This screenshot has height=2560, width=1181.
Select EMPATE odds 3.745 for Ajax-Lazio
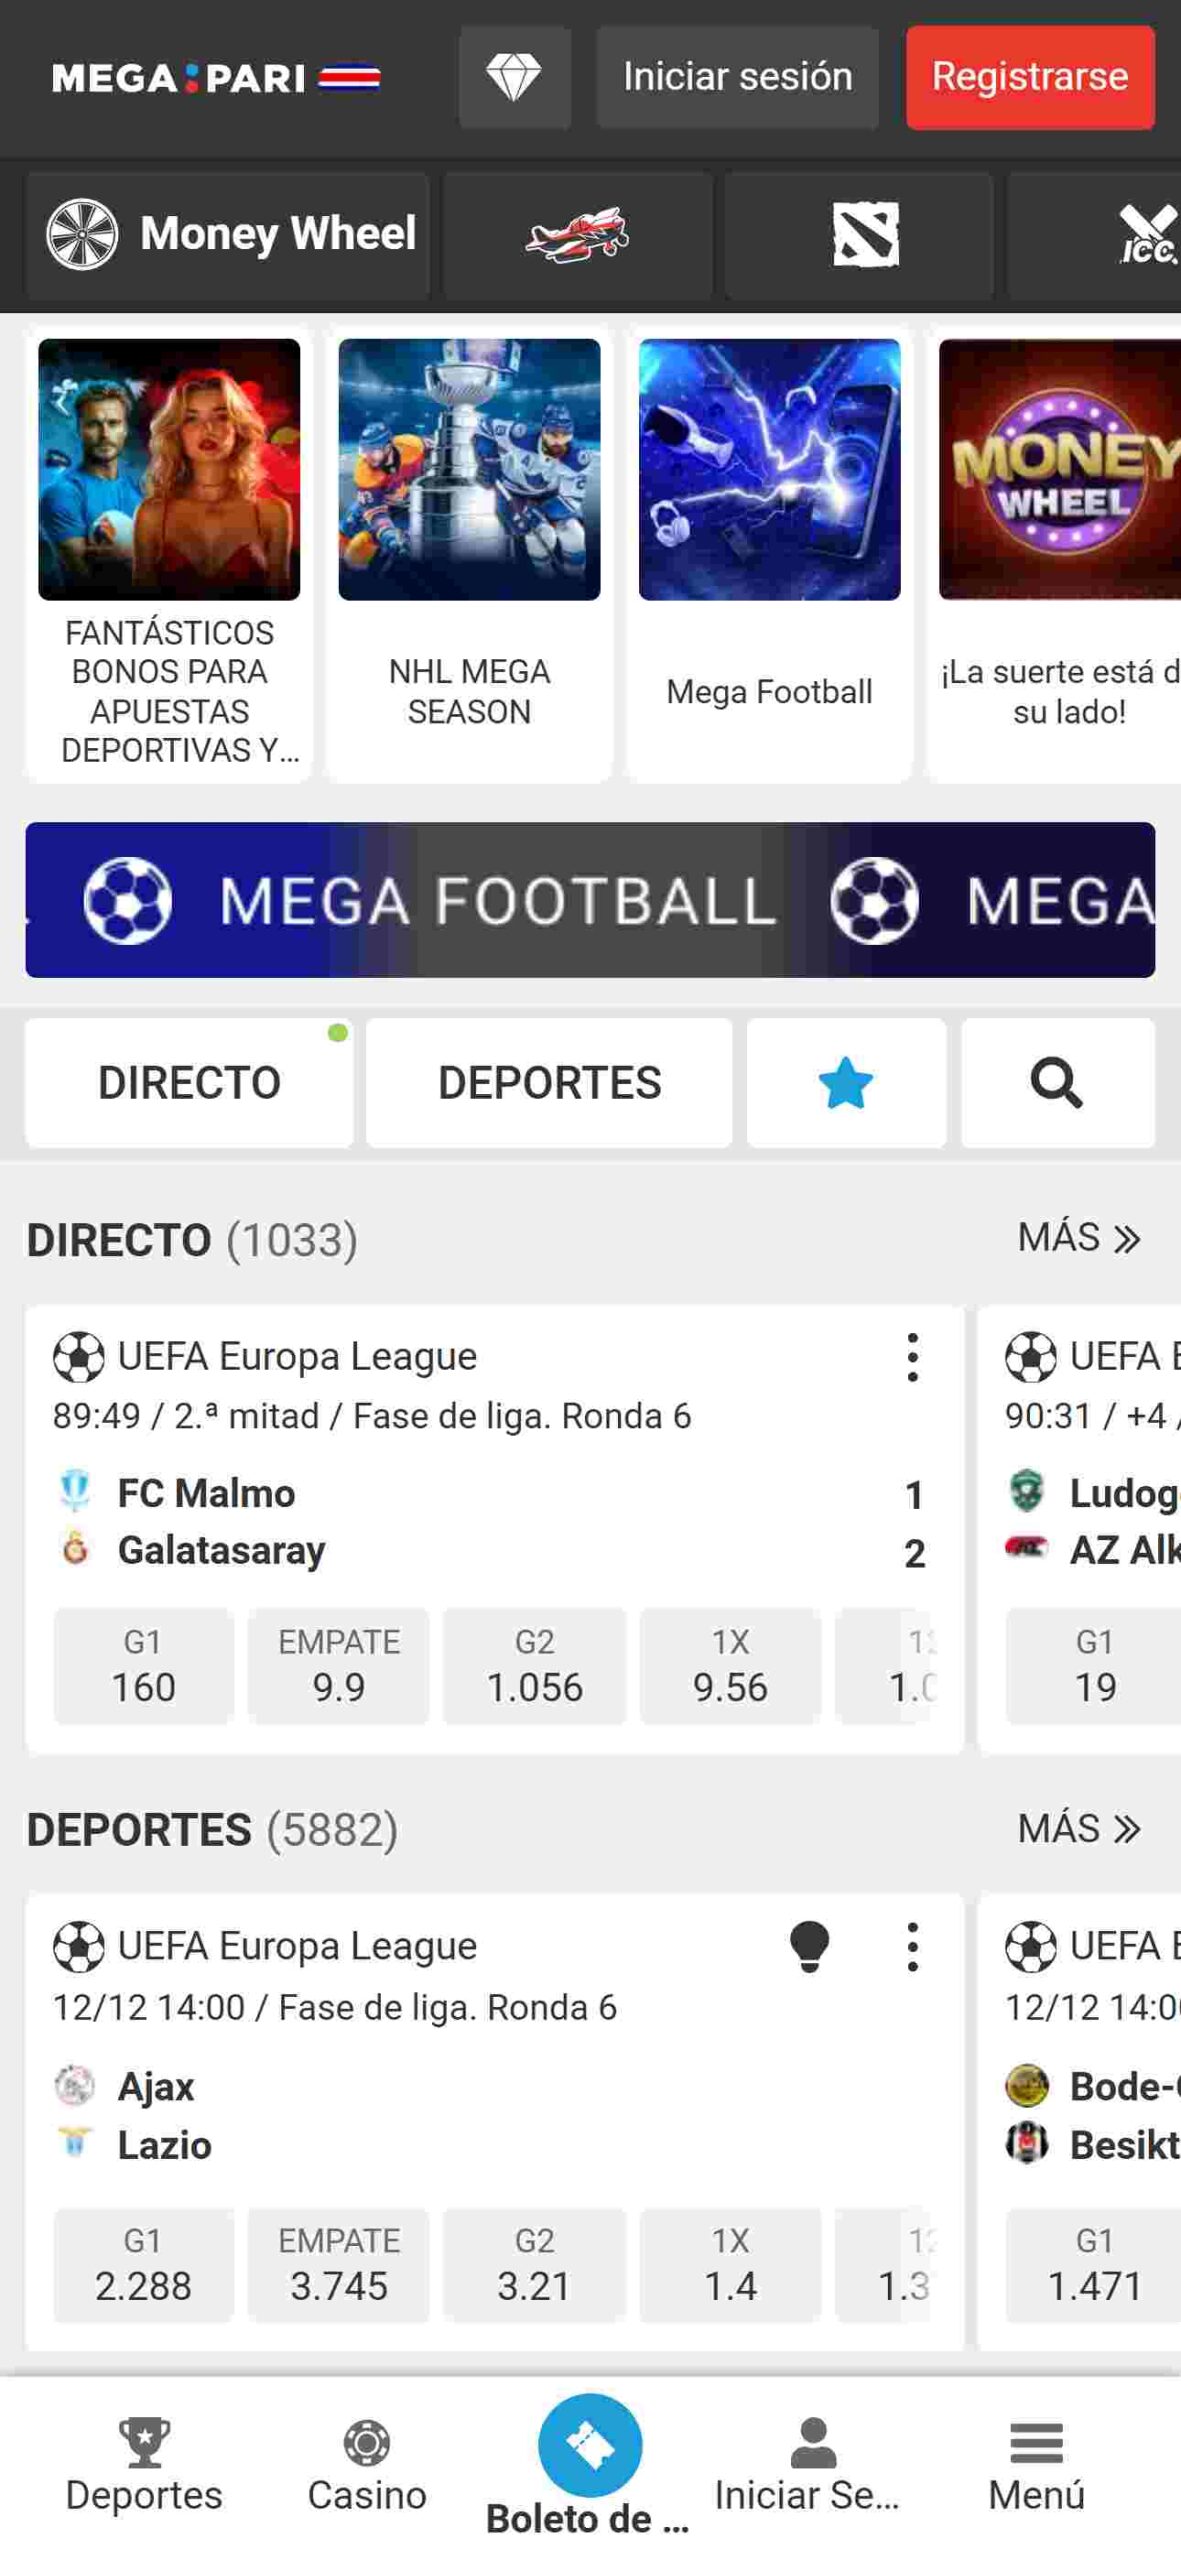point(338,2265)
